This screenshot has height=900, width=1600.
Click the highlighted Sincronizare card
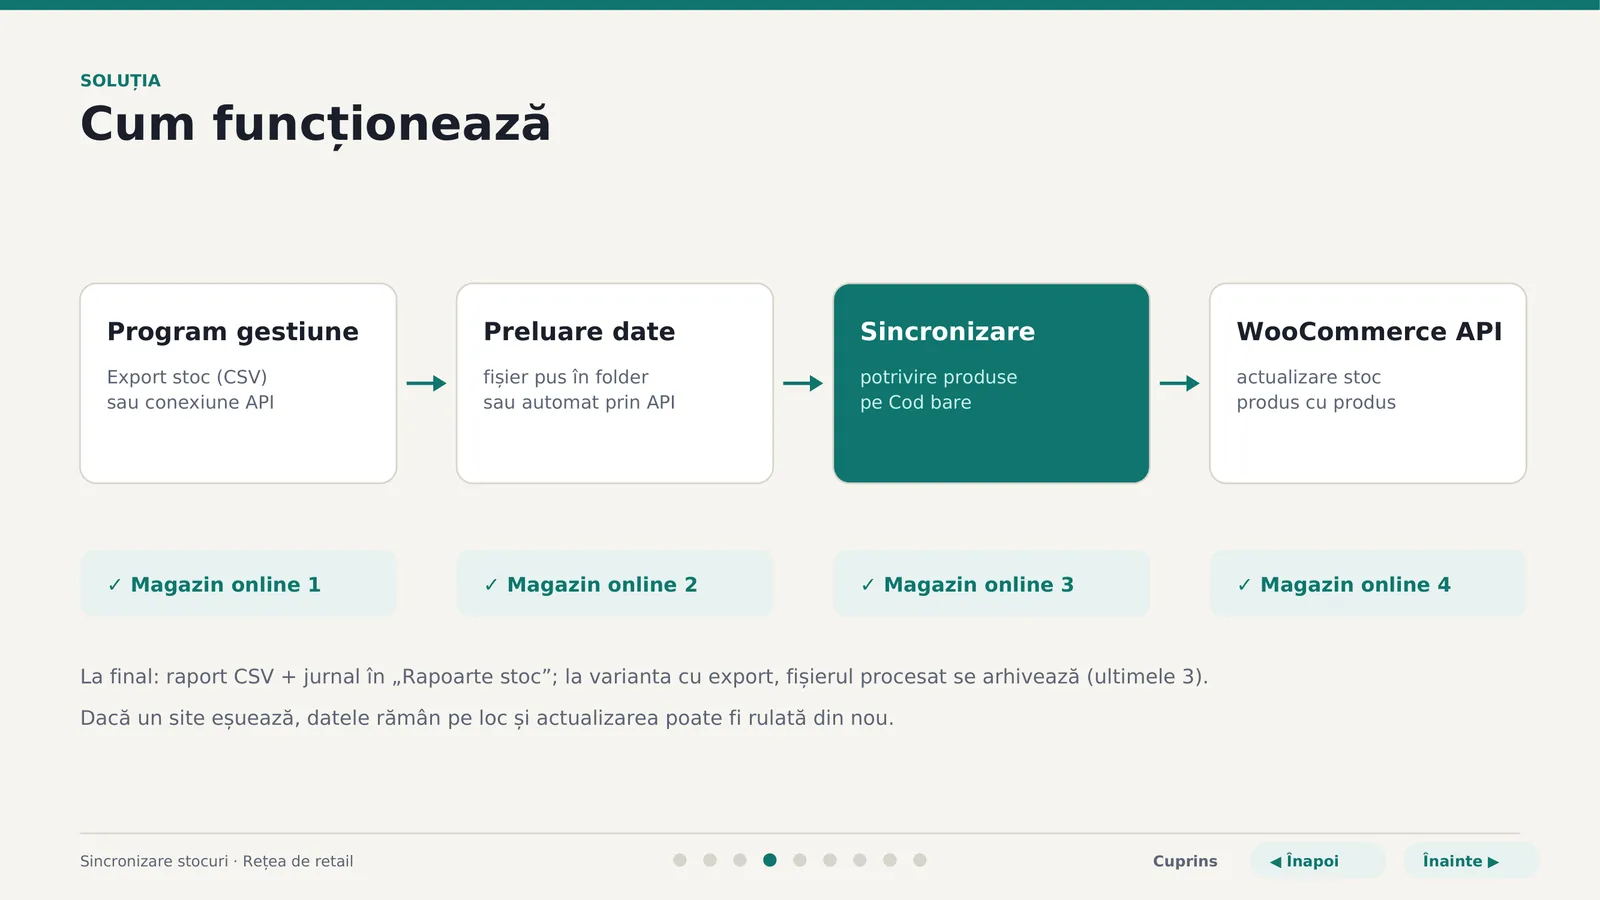click(x=991, y=383)
